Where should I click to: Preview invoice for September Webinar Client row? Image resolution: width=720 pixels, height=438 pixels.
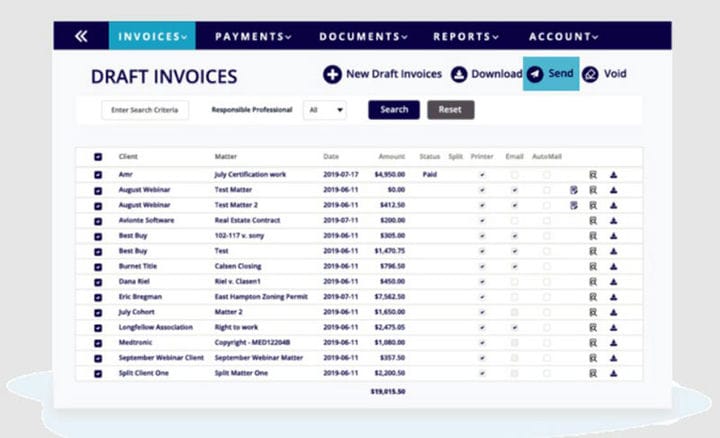[593, 358]
